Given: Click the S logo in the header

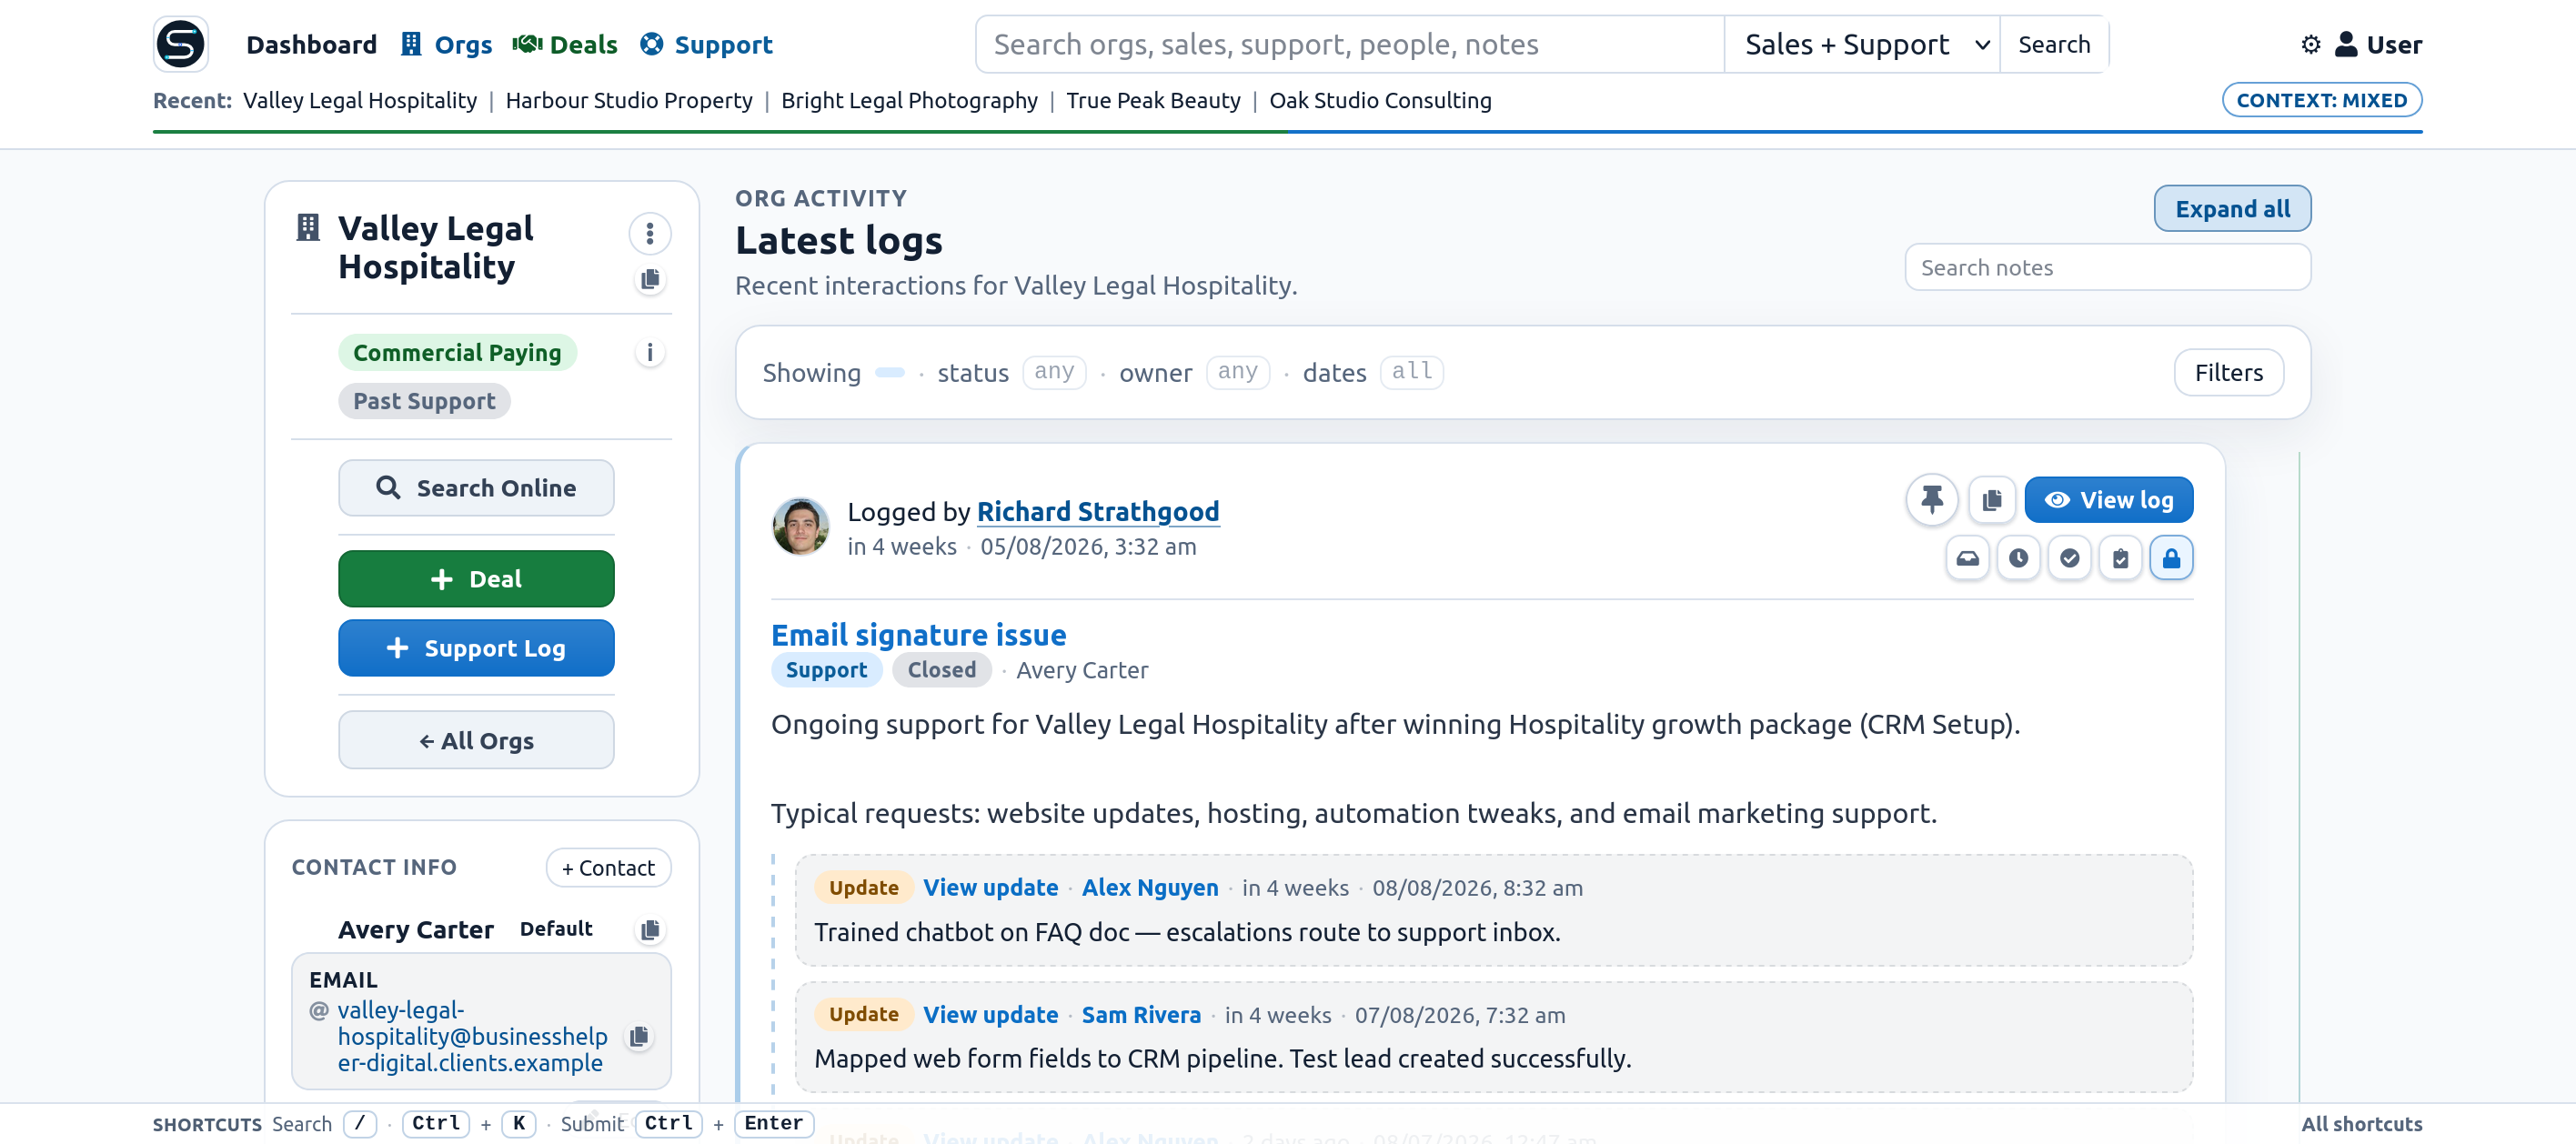Looking at the screenshot, I should coord(181,44).
